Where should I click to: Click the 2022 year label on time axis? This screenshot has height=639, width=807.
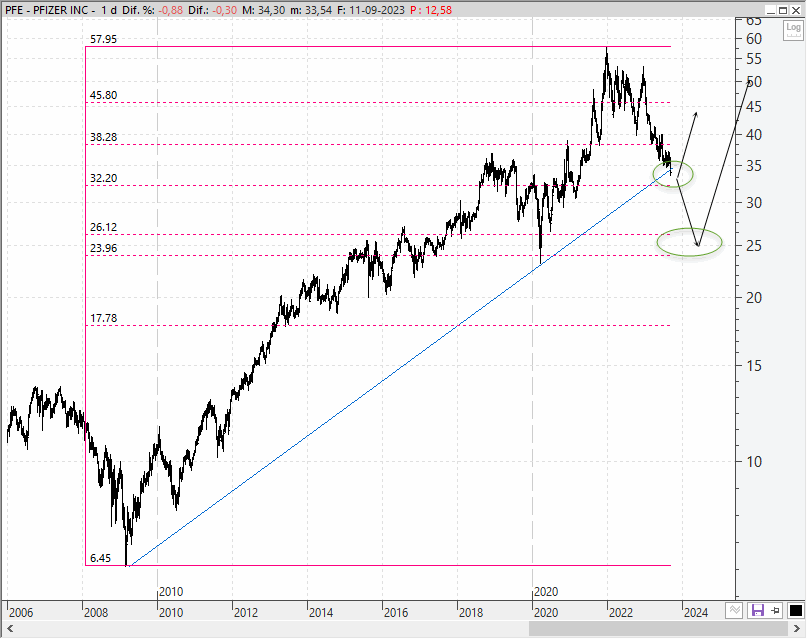tap(621, 613)
